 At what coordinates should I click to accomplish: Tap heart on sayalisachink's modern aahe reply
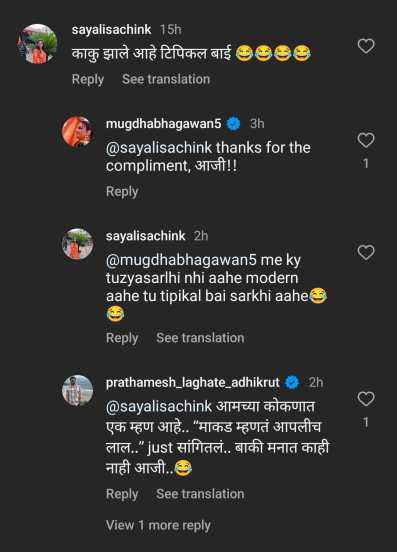[366, 252]
